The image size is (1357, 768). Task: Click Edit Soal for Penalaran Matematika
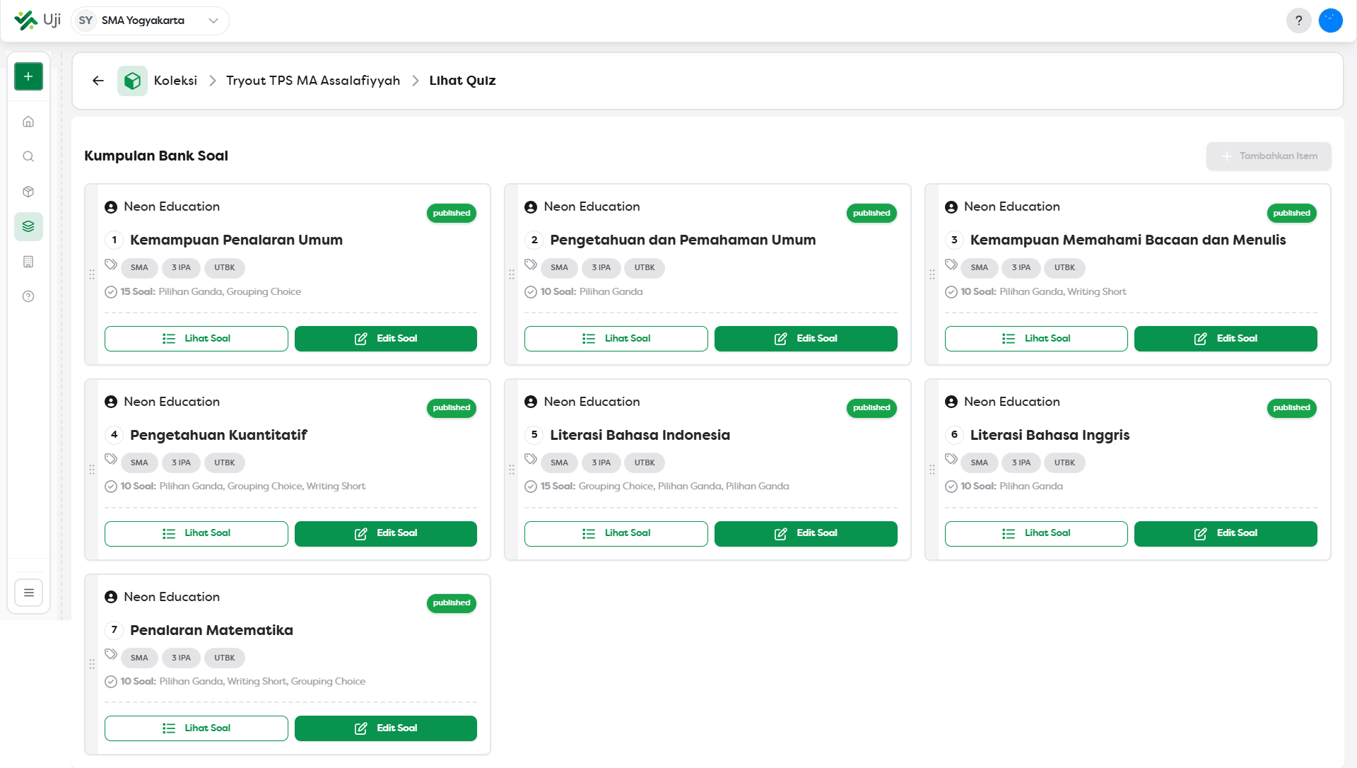pyautogui.click(x=385, y=729)
